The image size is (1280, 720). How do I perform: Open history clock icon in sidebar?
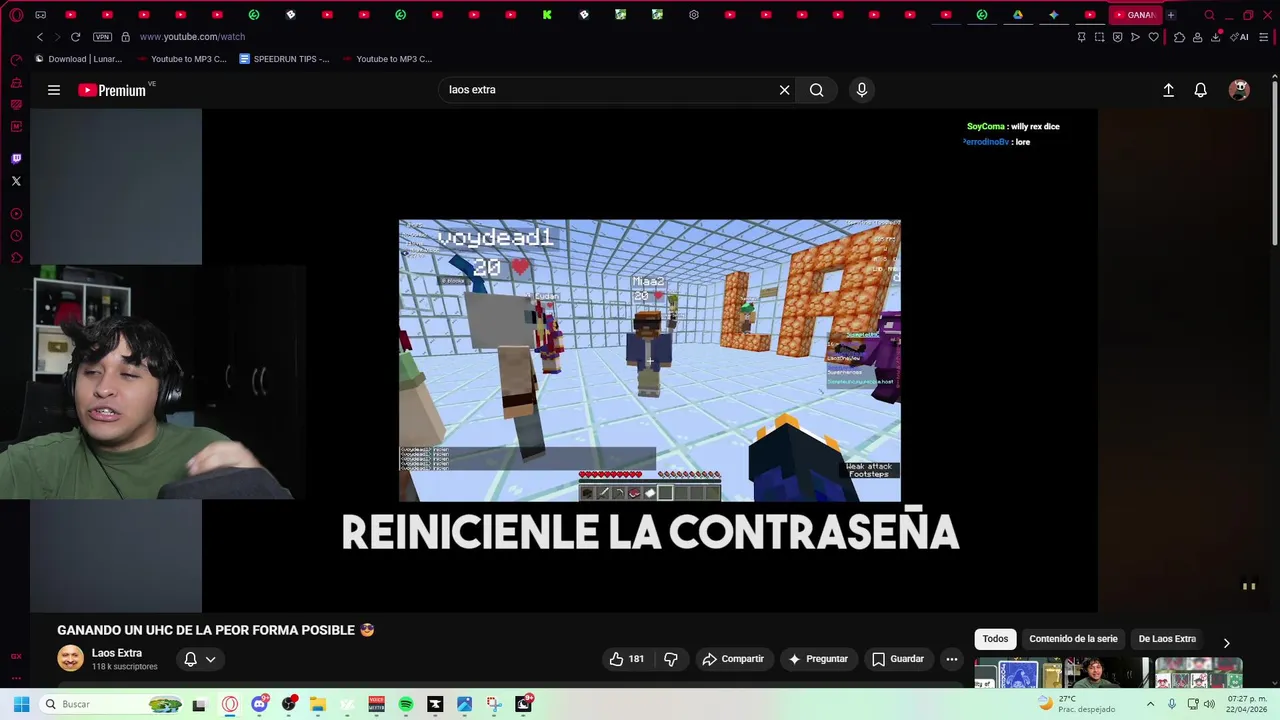pyautogui.click(x=16, y=236)
